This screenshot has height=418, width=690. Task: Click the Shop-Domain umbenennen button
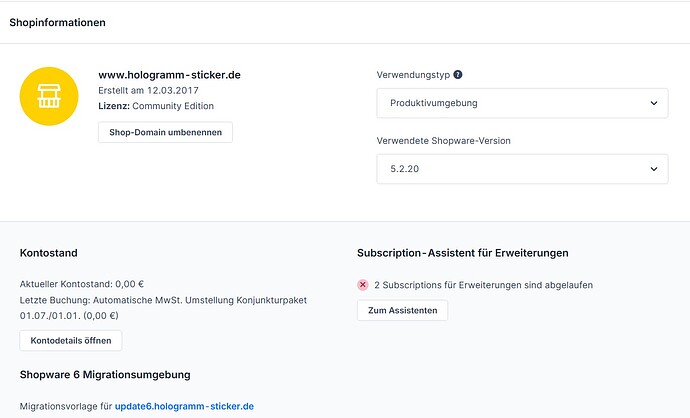pos(165,132)
